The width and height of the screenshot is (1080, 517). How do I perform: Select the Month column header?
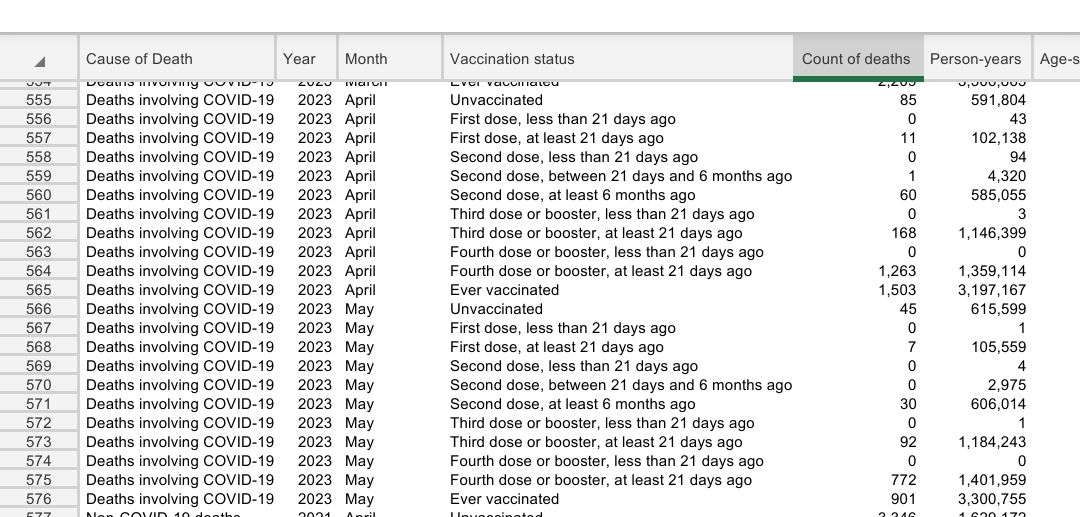click(x=390, y=59)
